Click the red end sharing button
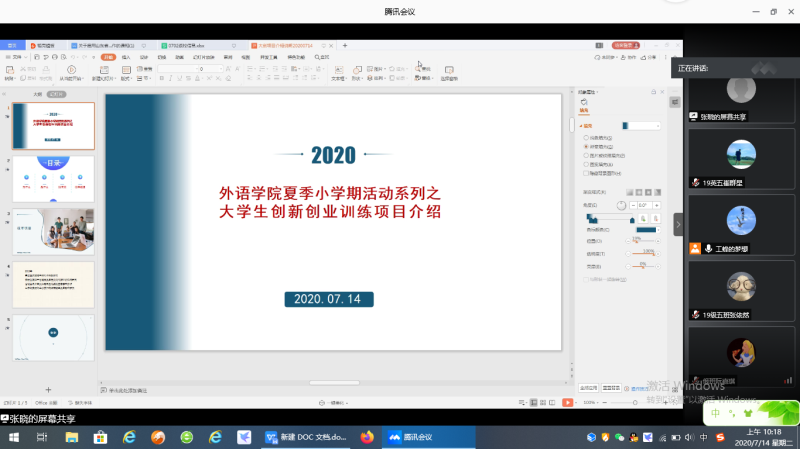This screenshot has width=800, height=449. (x=625, y=45)
